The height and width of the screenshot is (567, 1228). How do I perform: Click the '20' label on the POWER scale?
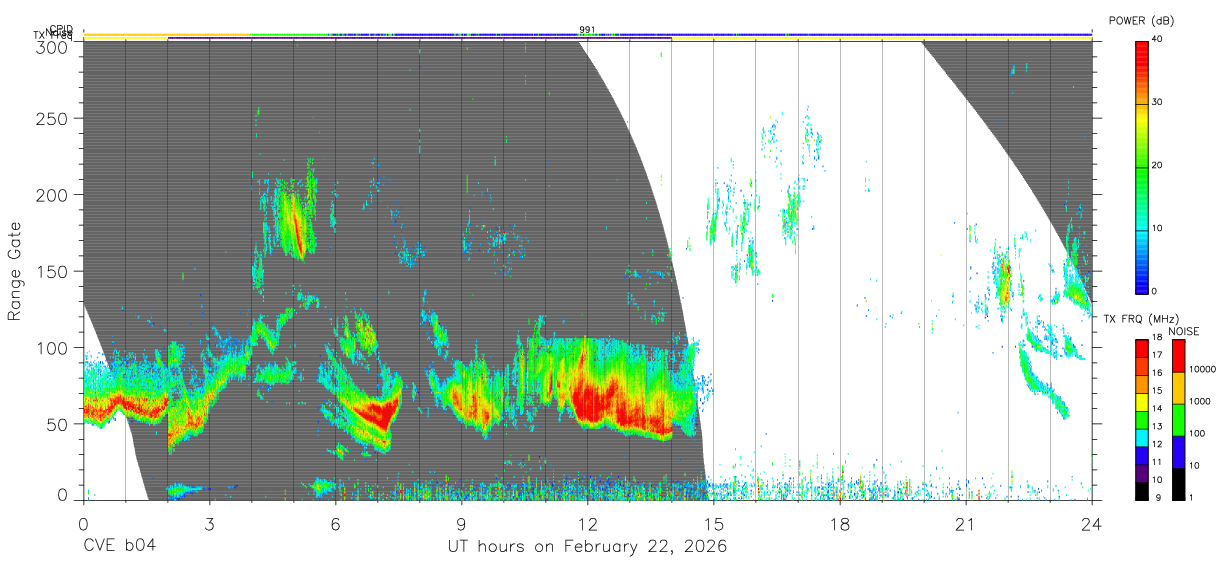[1159, 165]
